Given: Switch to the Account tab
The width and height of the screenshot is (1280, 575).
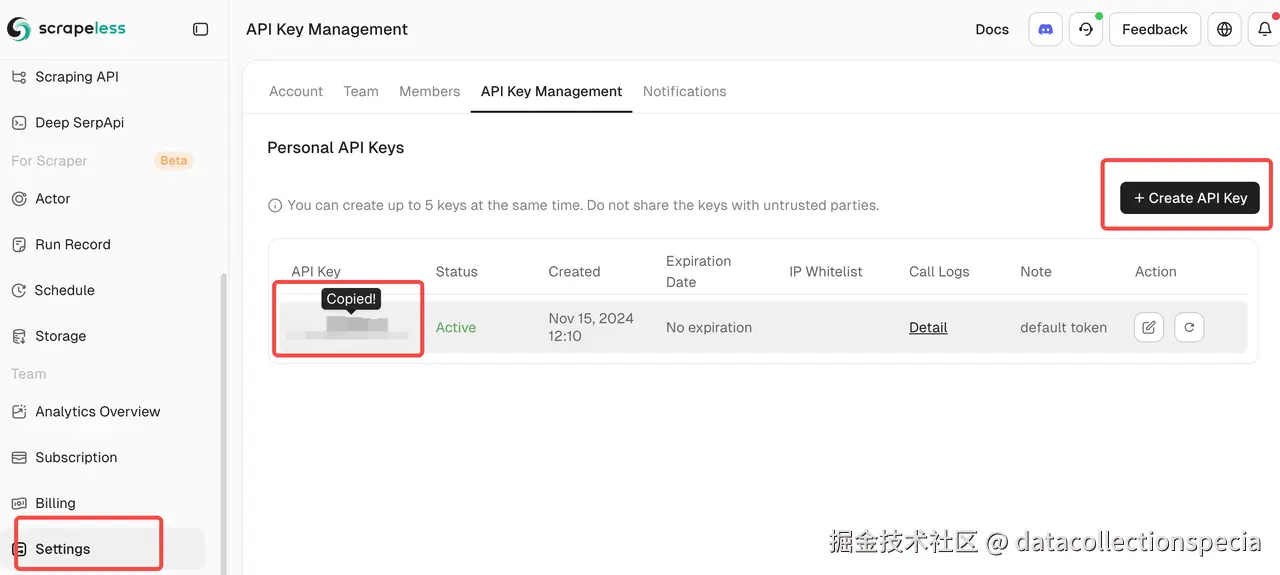Looking at the screenshot, I should coord(296,91).
